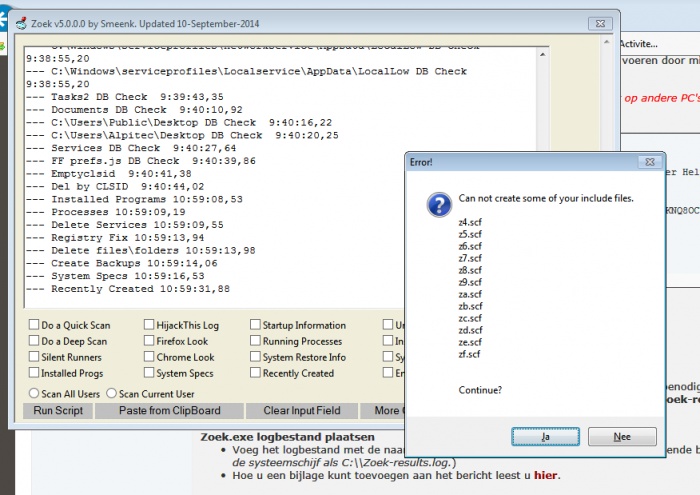Check the HijackThis Log option
This screenshot has height=495, width=700.
(149, 324)
